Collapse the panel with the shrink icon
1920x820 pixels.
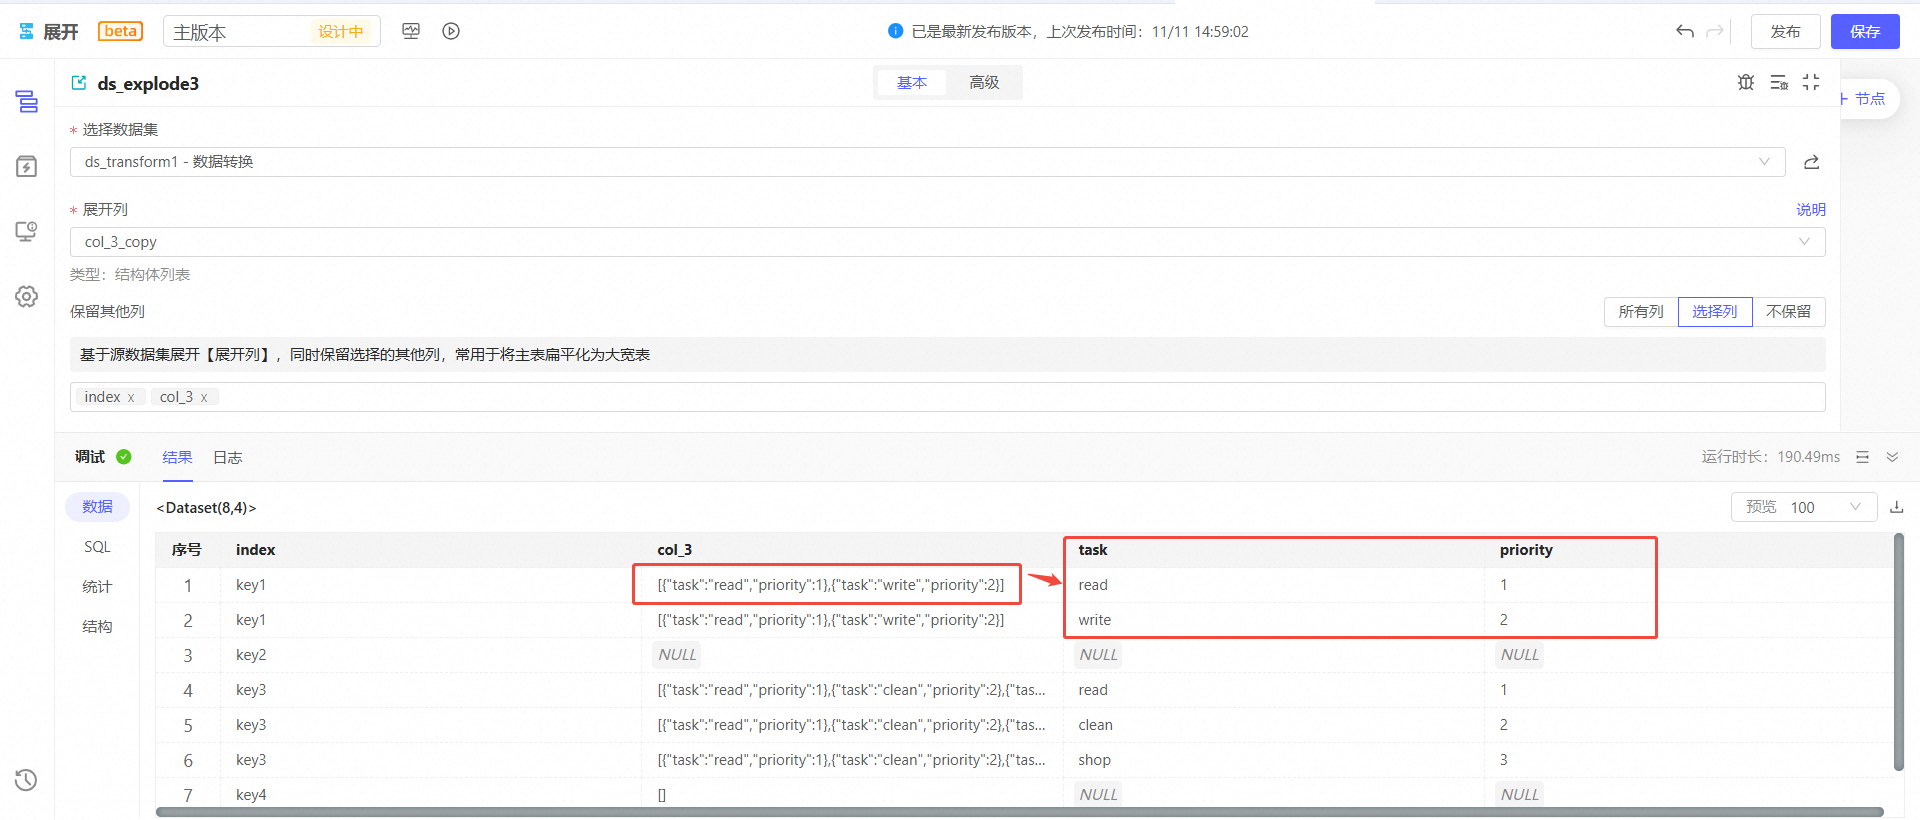pyautogui.click(x=1811, y=83)
